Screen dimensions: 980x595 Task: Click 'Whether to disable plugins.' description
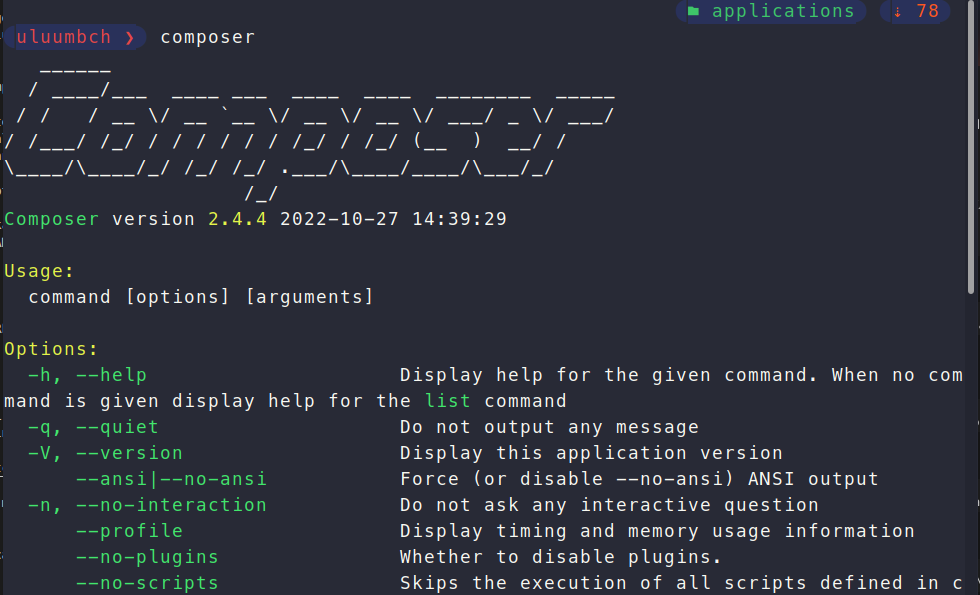pyautogui.click(x=561, y=557)
